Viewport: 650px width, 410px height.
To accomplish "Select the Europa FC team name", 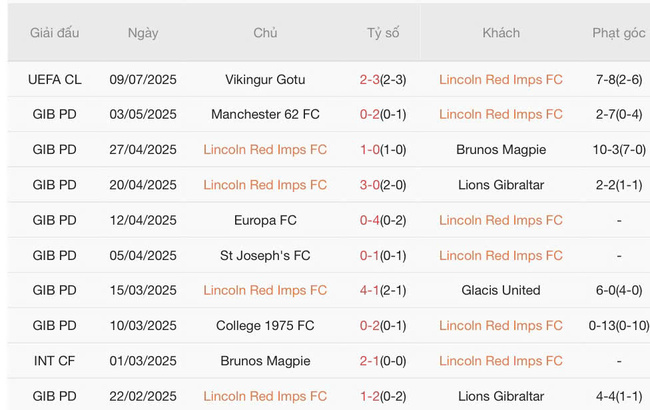I will point(265,220).
